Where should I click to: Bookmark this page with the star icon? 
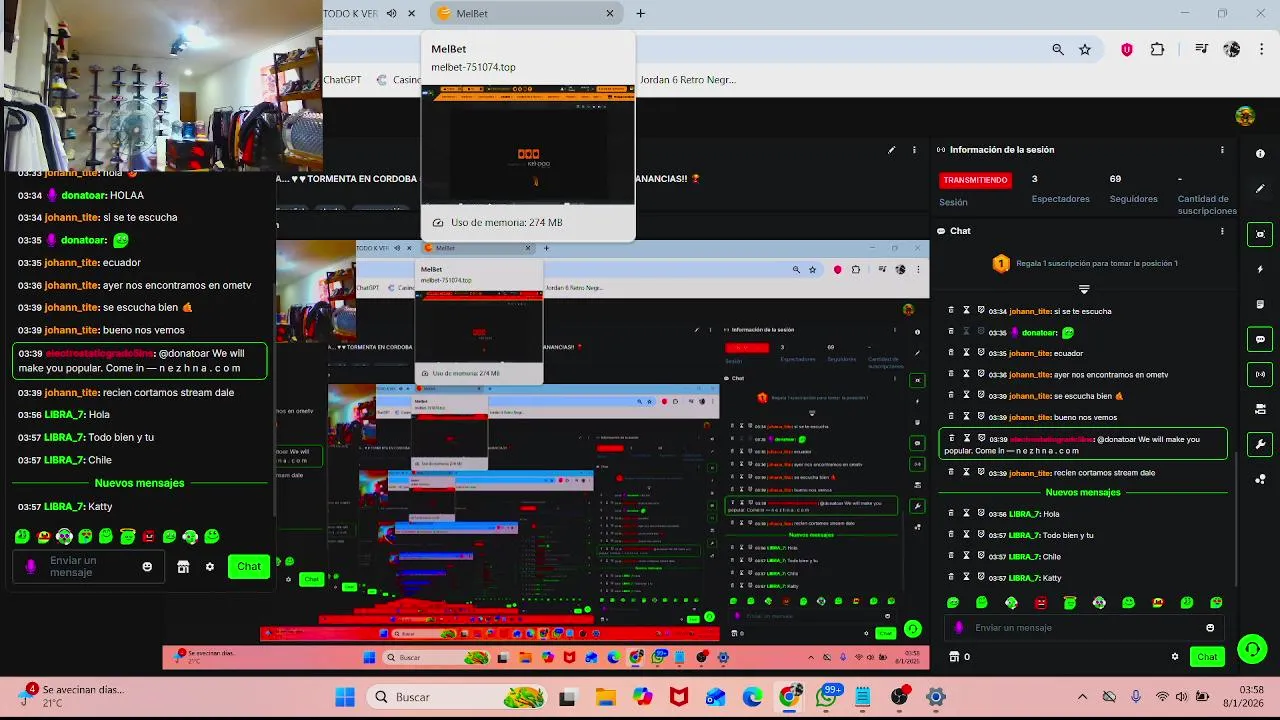(x=1085, y=49)
